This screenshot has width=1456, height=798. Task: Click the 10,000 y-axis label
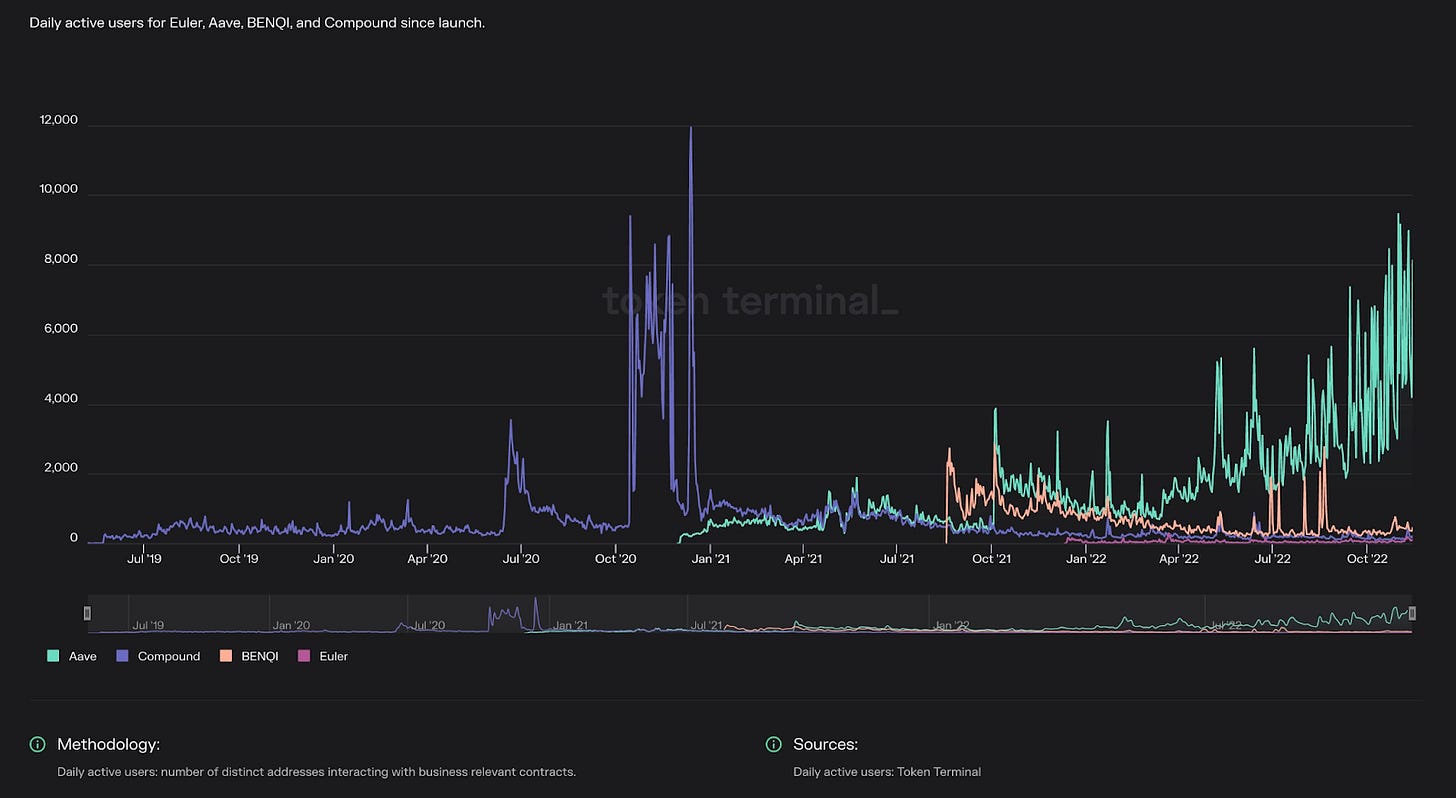coord(58,190)
